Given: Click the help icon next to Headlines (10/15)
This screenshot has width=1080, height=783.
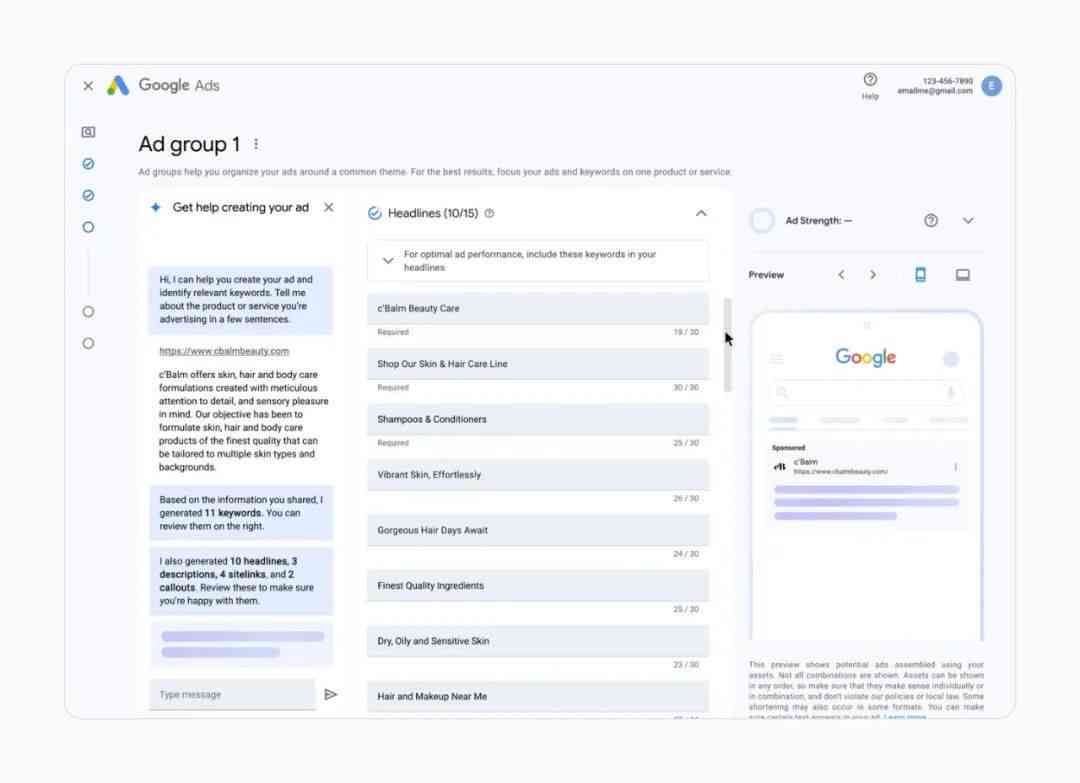Looking at the screenshot, I should tap(490, 213).
